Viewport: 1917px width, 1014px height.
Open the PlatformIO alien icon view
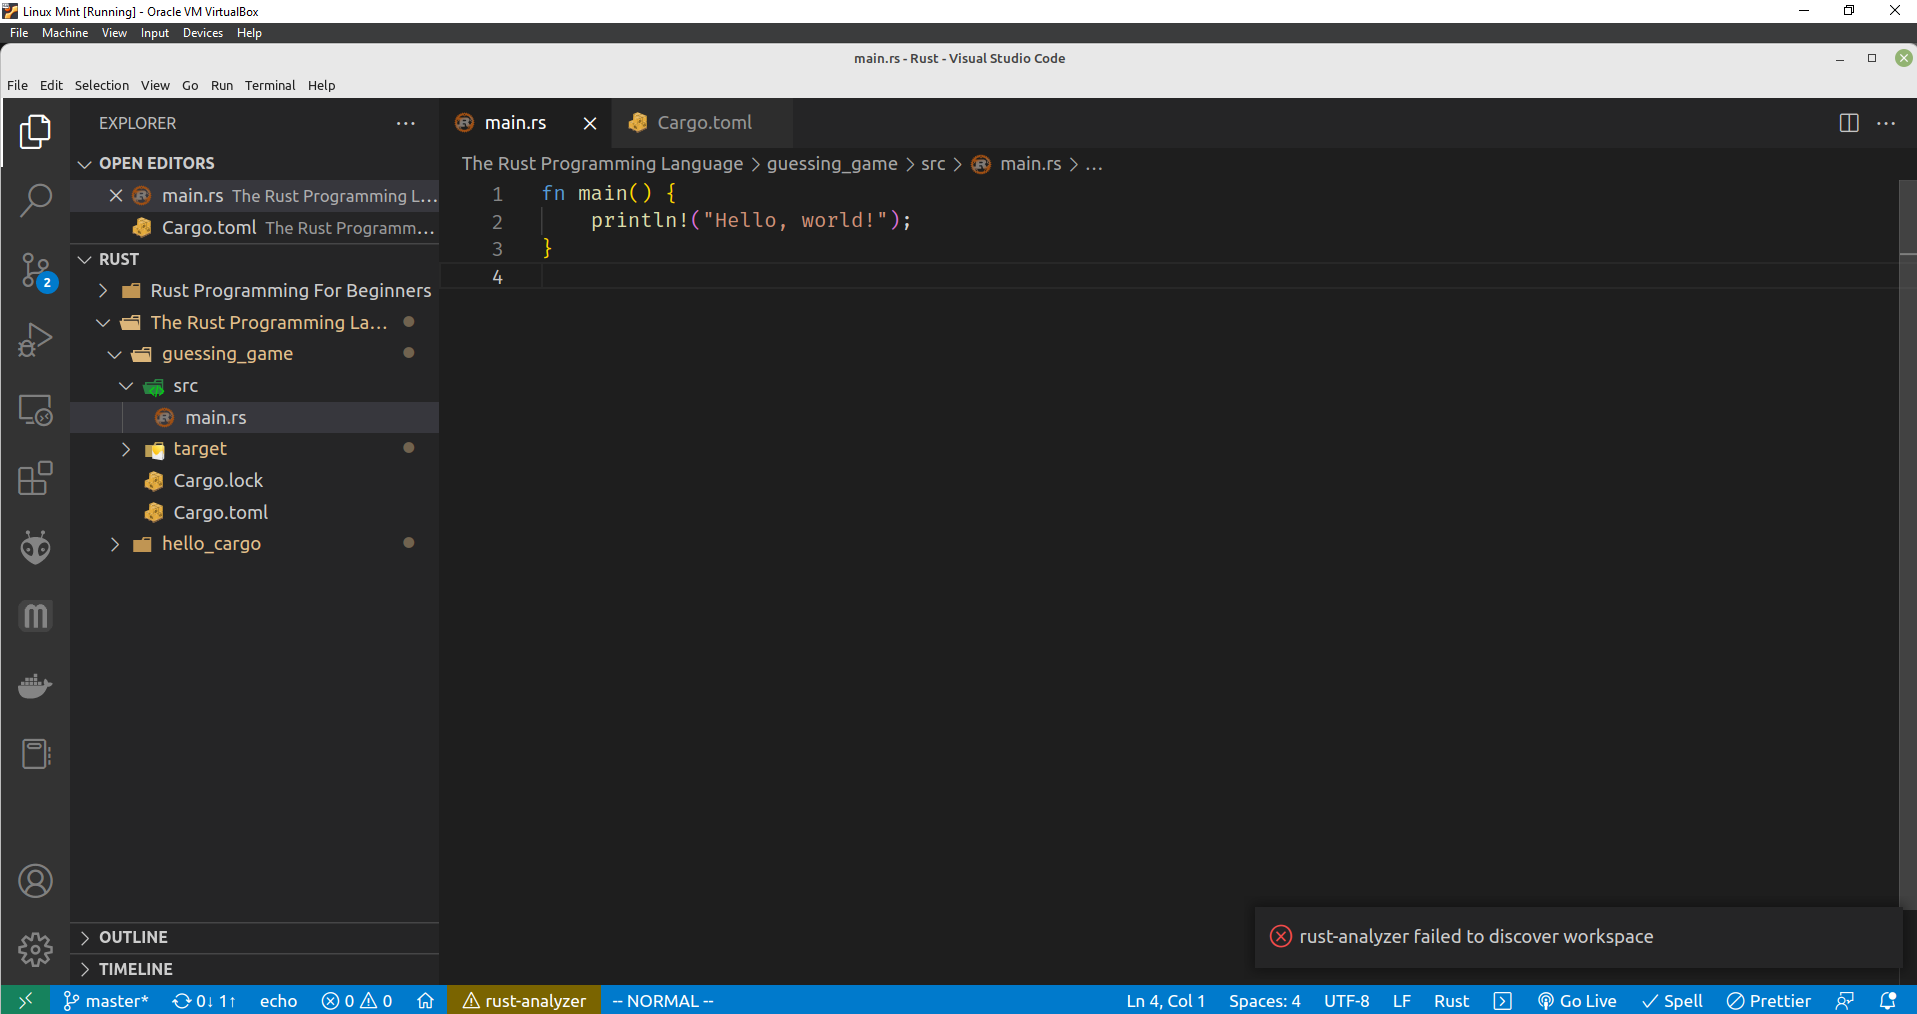click(x=35, y=547)
